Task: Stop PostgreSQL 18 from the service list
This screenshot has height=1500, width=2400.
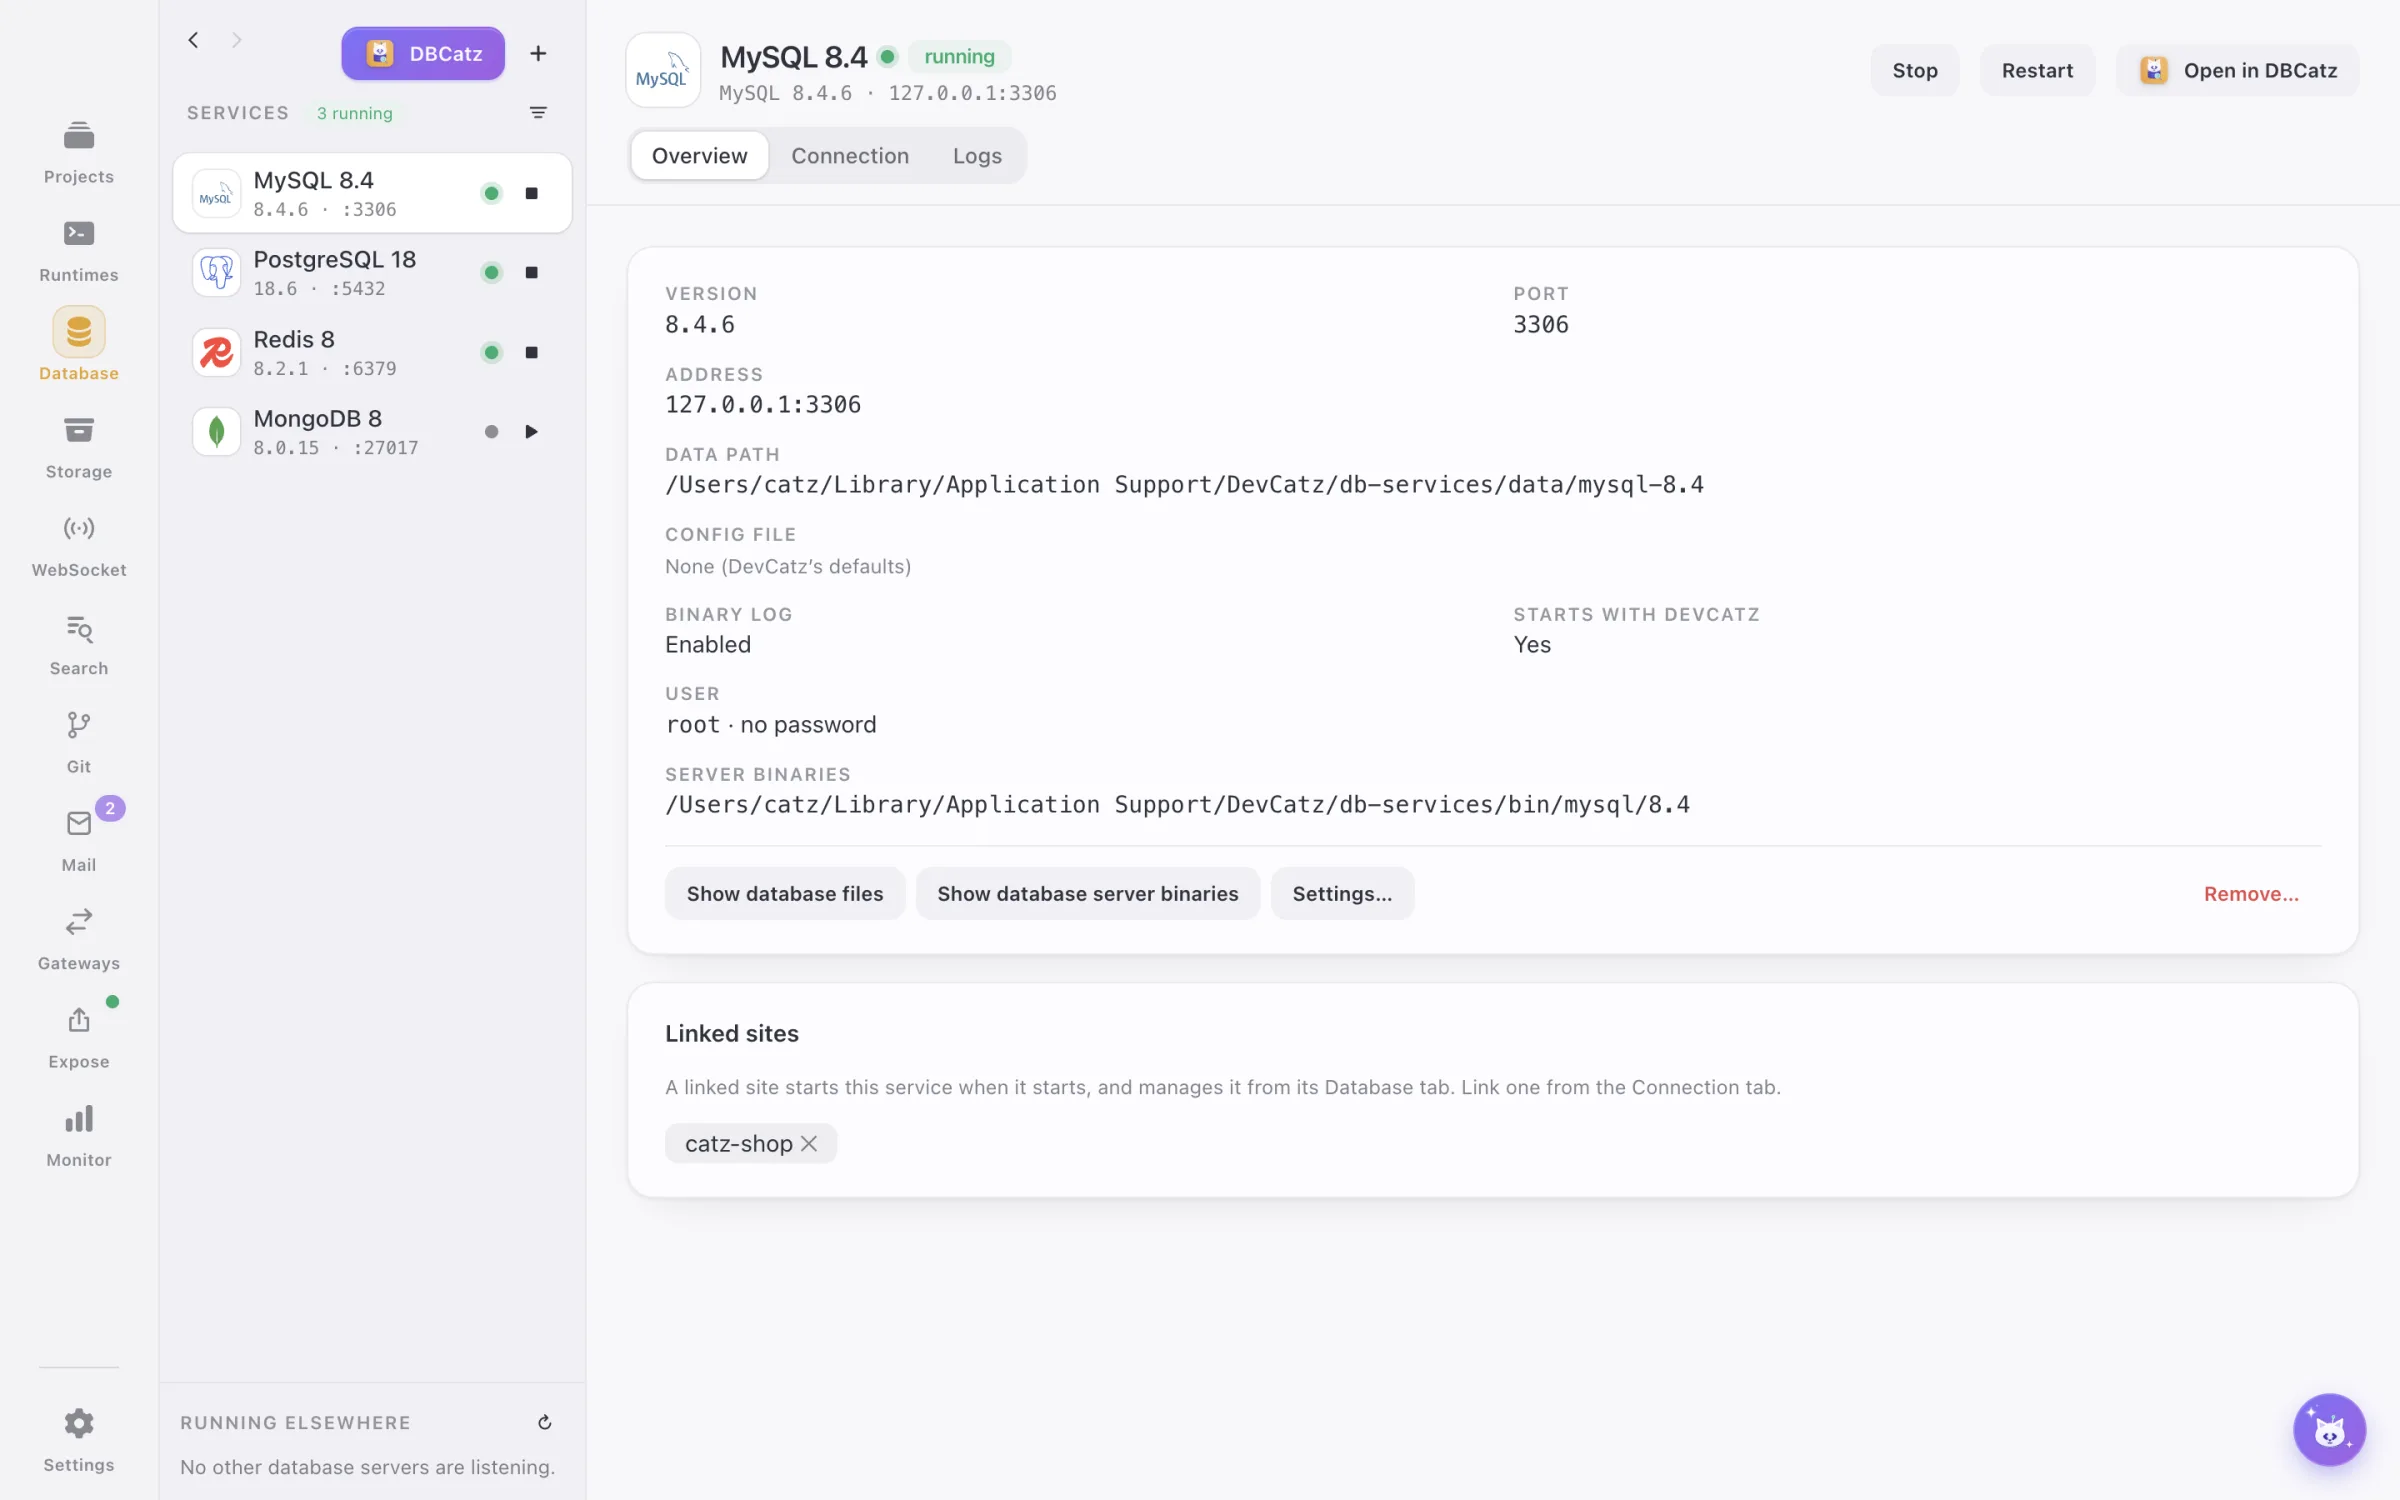Action: coord(532,272)
